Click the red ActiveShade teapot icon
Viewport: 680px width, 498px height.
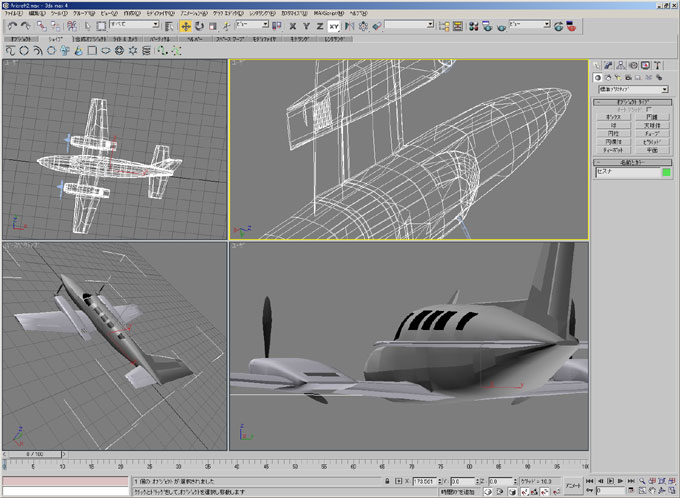572,26
